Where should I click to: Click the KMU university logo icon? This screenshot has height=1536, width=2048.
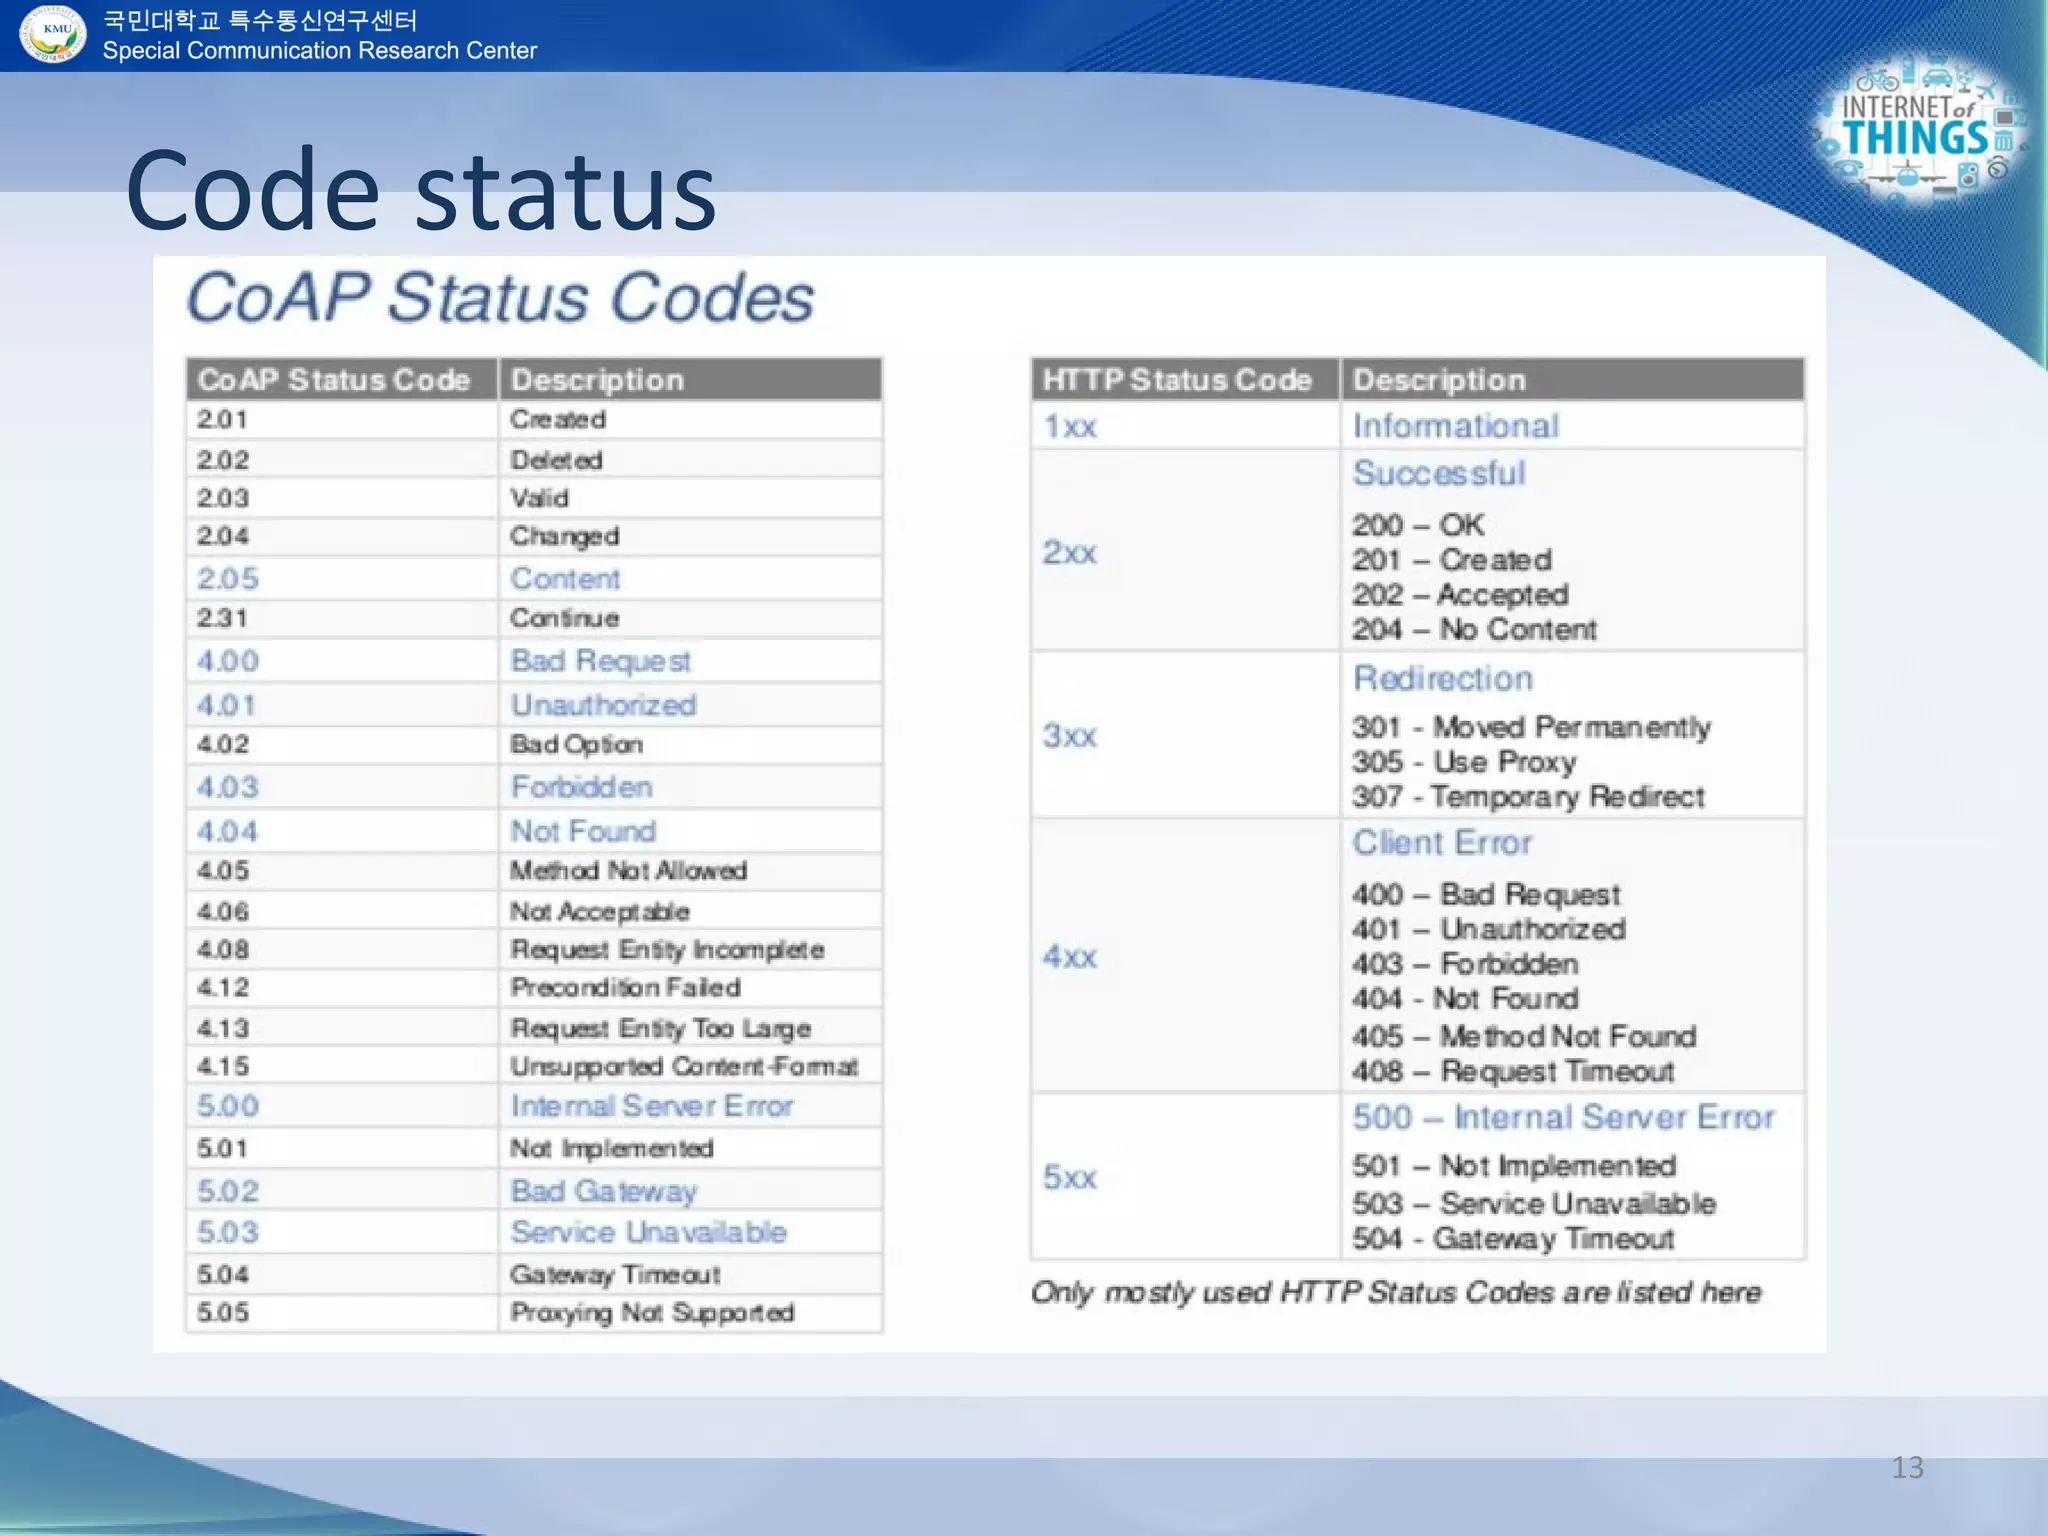coord(53,35)
